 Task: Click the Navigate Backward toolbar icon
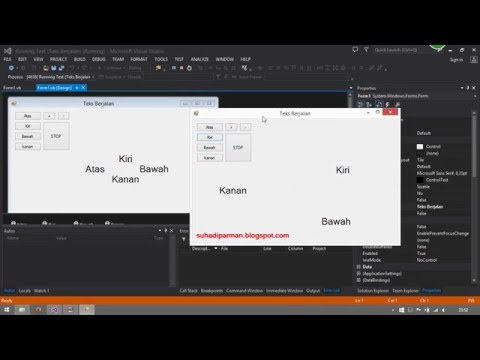tap(11, 68)
